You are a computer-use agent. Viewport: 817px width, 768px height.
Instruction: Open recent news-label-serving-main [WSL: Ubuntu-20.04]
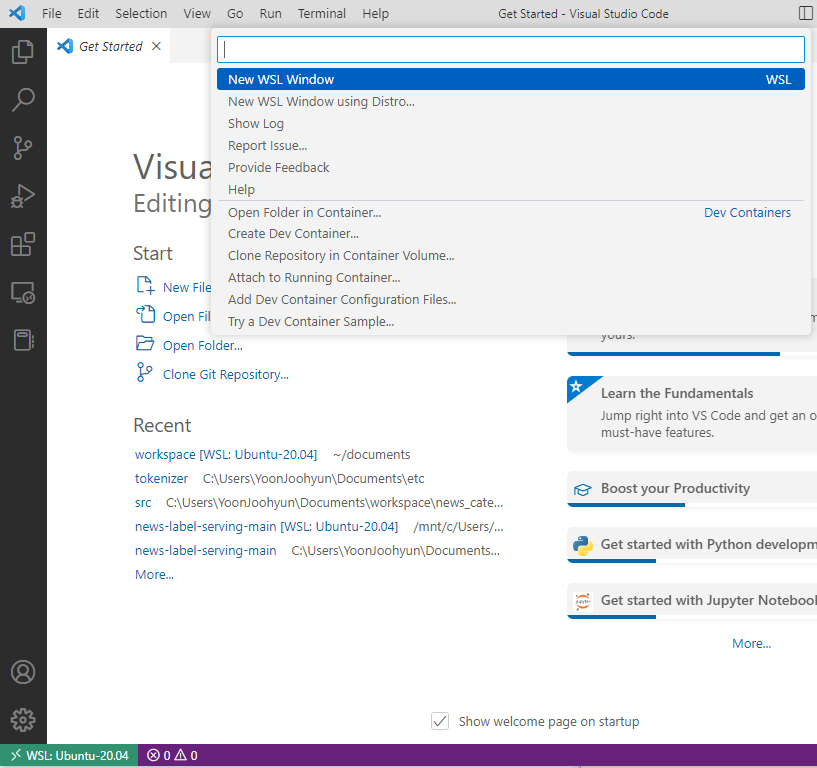click(266, 526)
